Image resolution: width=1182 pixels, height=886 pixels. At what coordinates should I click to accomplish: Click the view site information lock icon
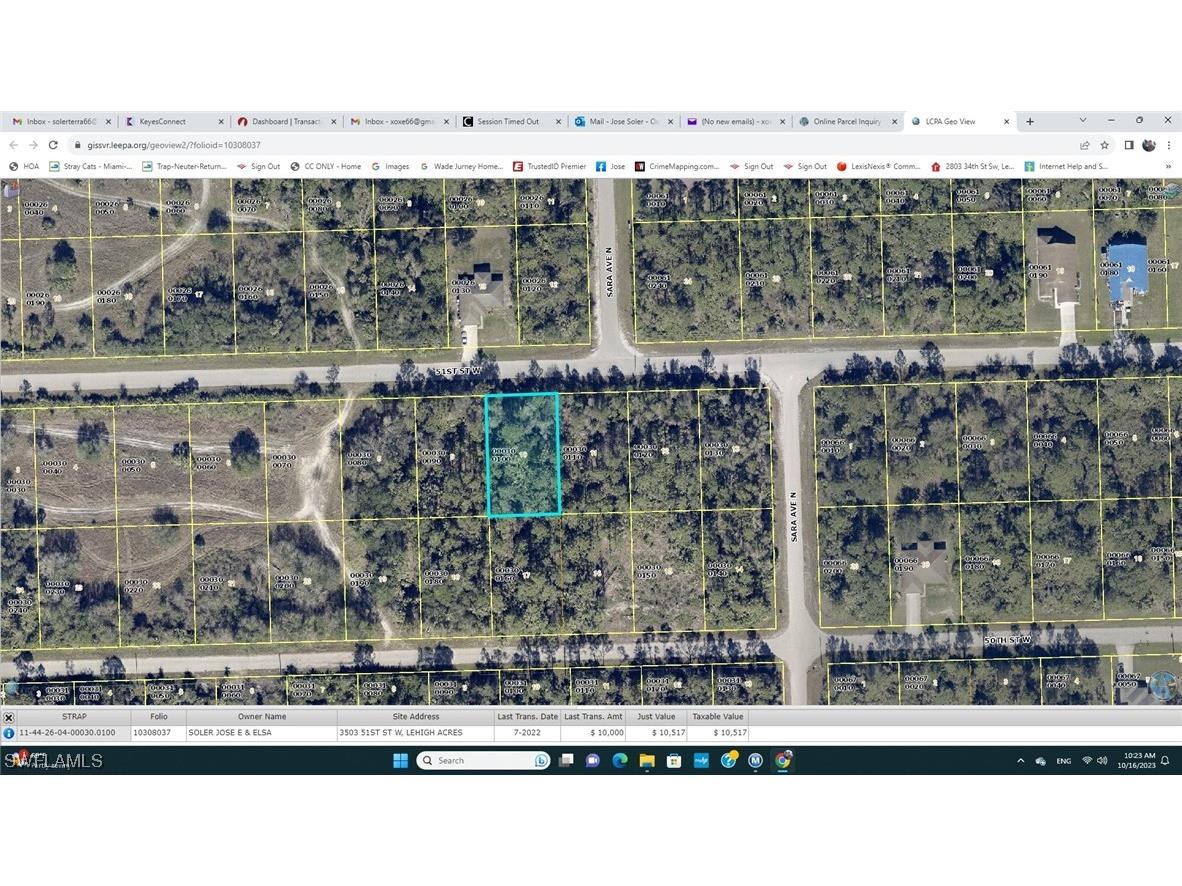click(x=77, y=145)
